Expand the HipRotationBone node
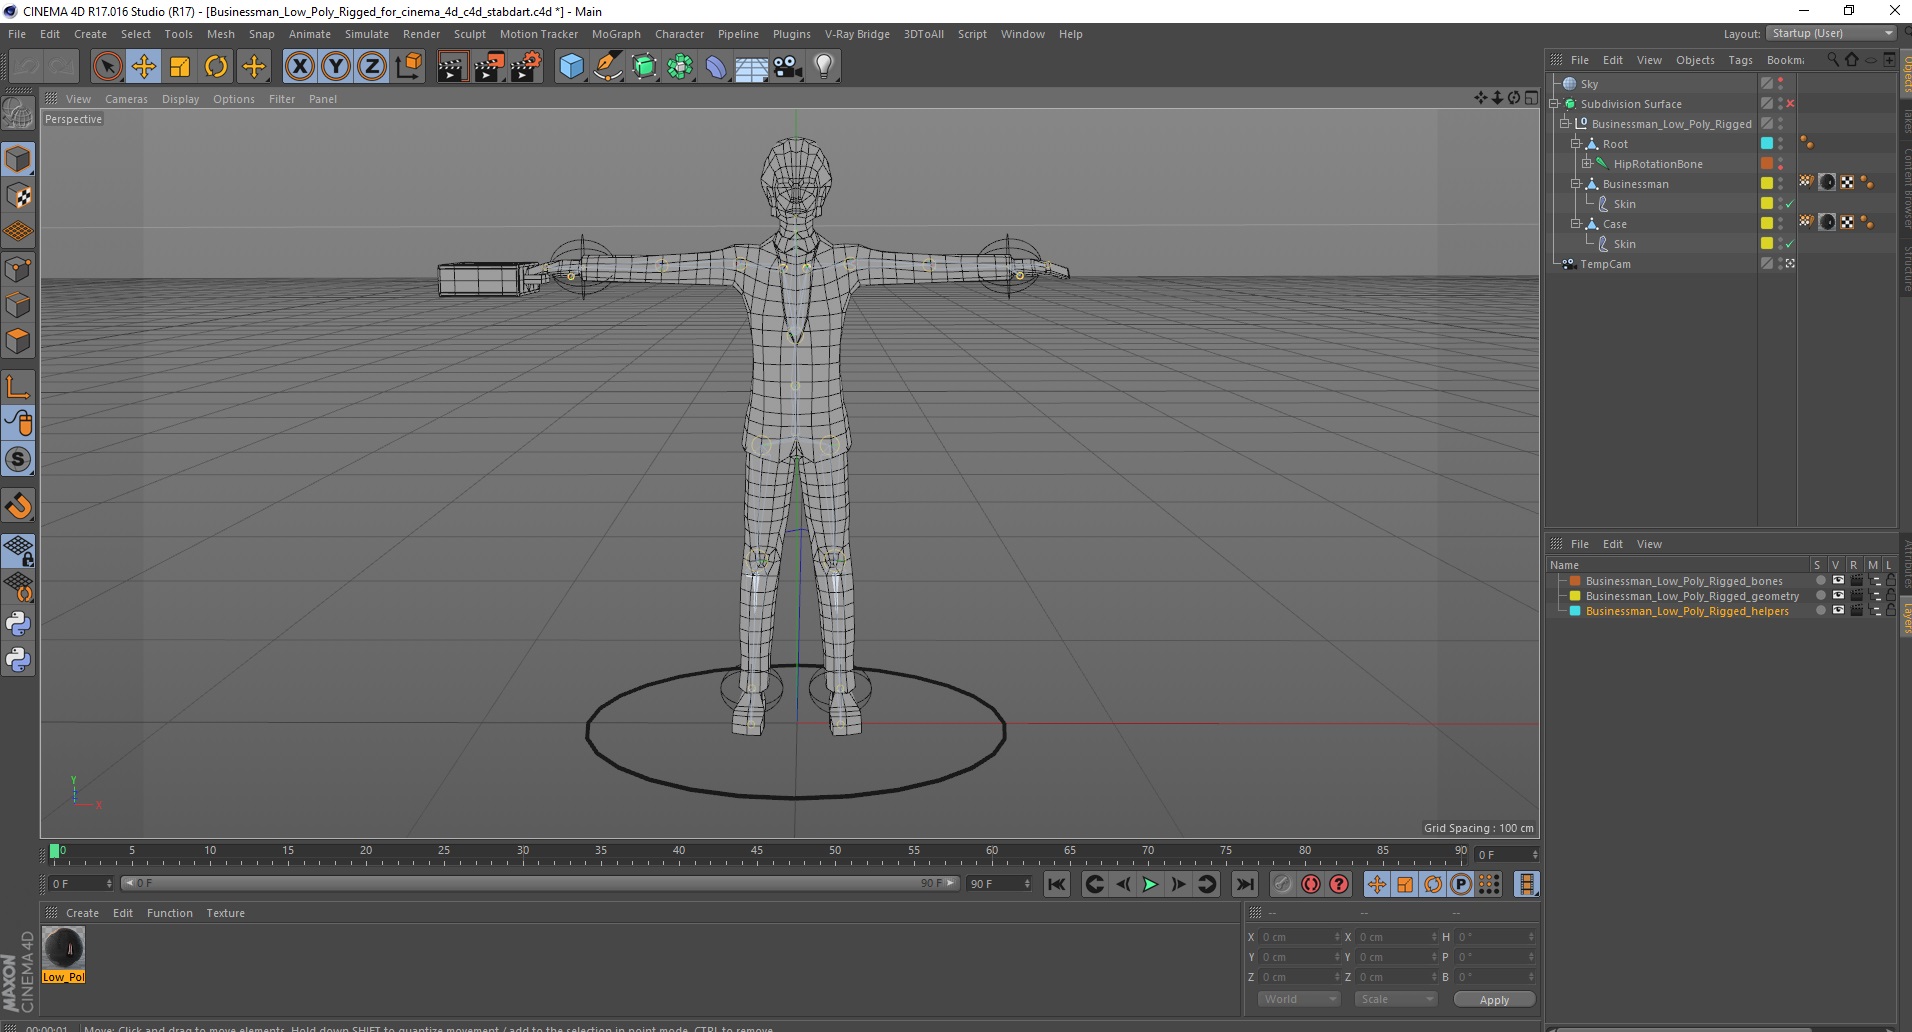 [x=1587, y=164]
